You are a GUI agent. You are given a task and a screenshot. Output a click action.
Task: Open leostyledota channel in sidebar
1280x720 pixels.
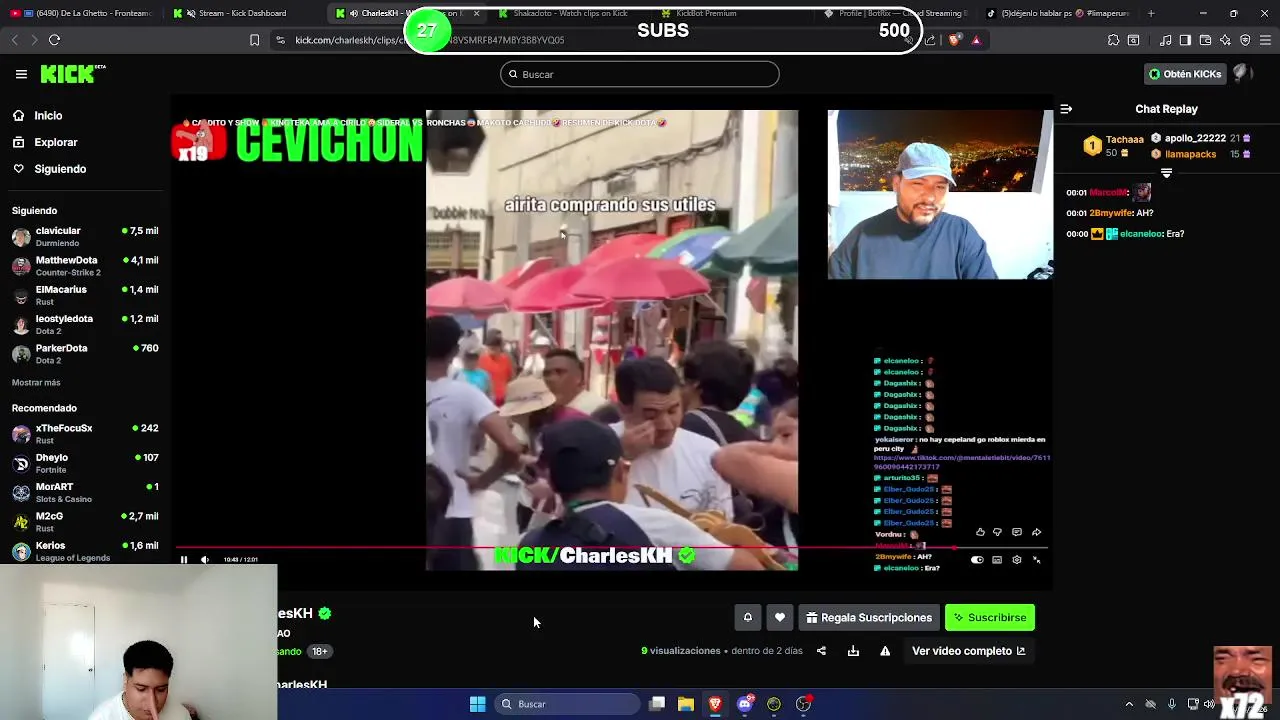click(x=85, y=324)
